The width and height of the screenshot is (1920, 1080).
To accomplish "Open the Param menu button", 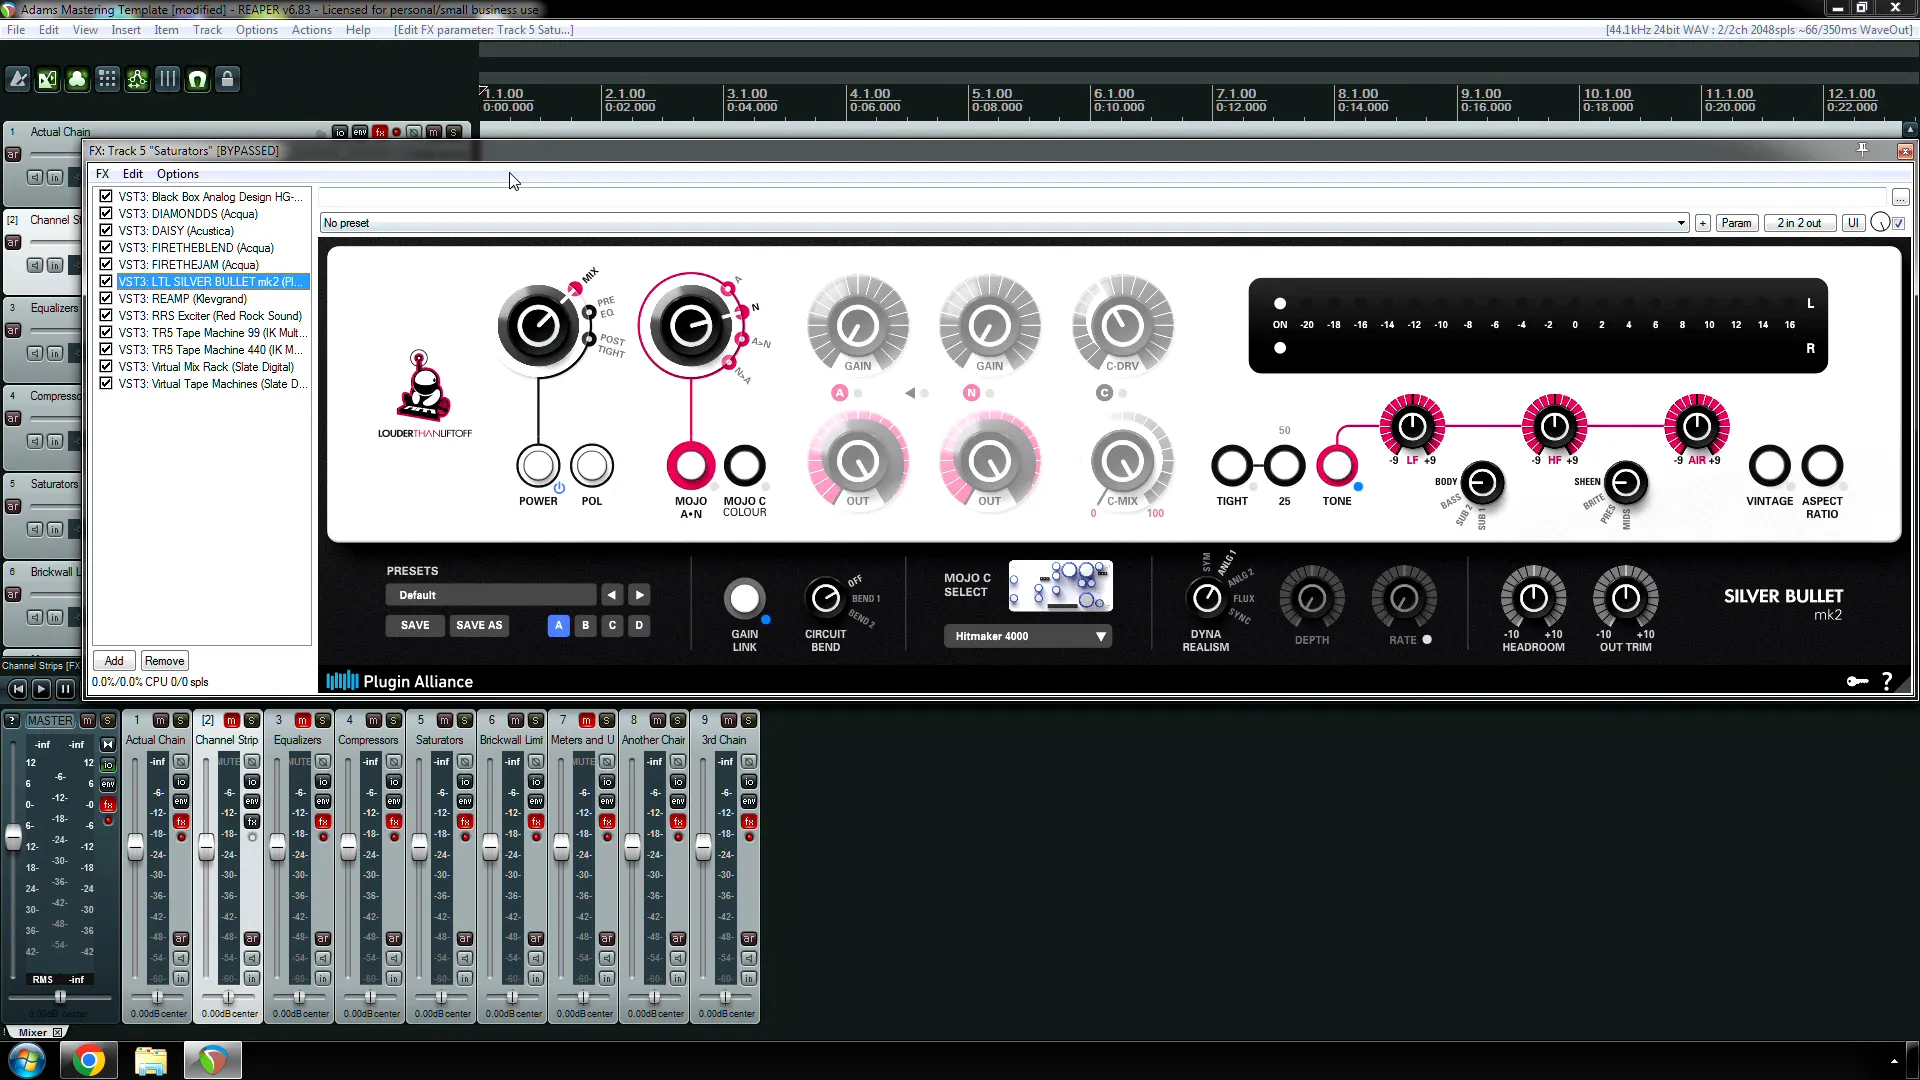I will pyautogui.click(x=1737, y=223).
